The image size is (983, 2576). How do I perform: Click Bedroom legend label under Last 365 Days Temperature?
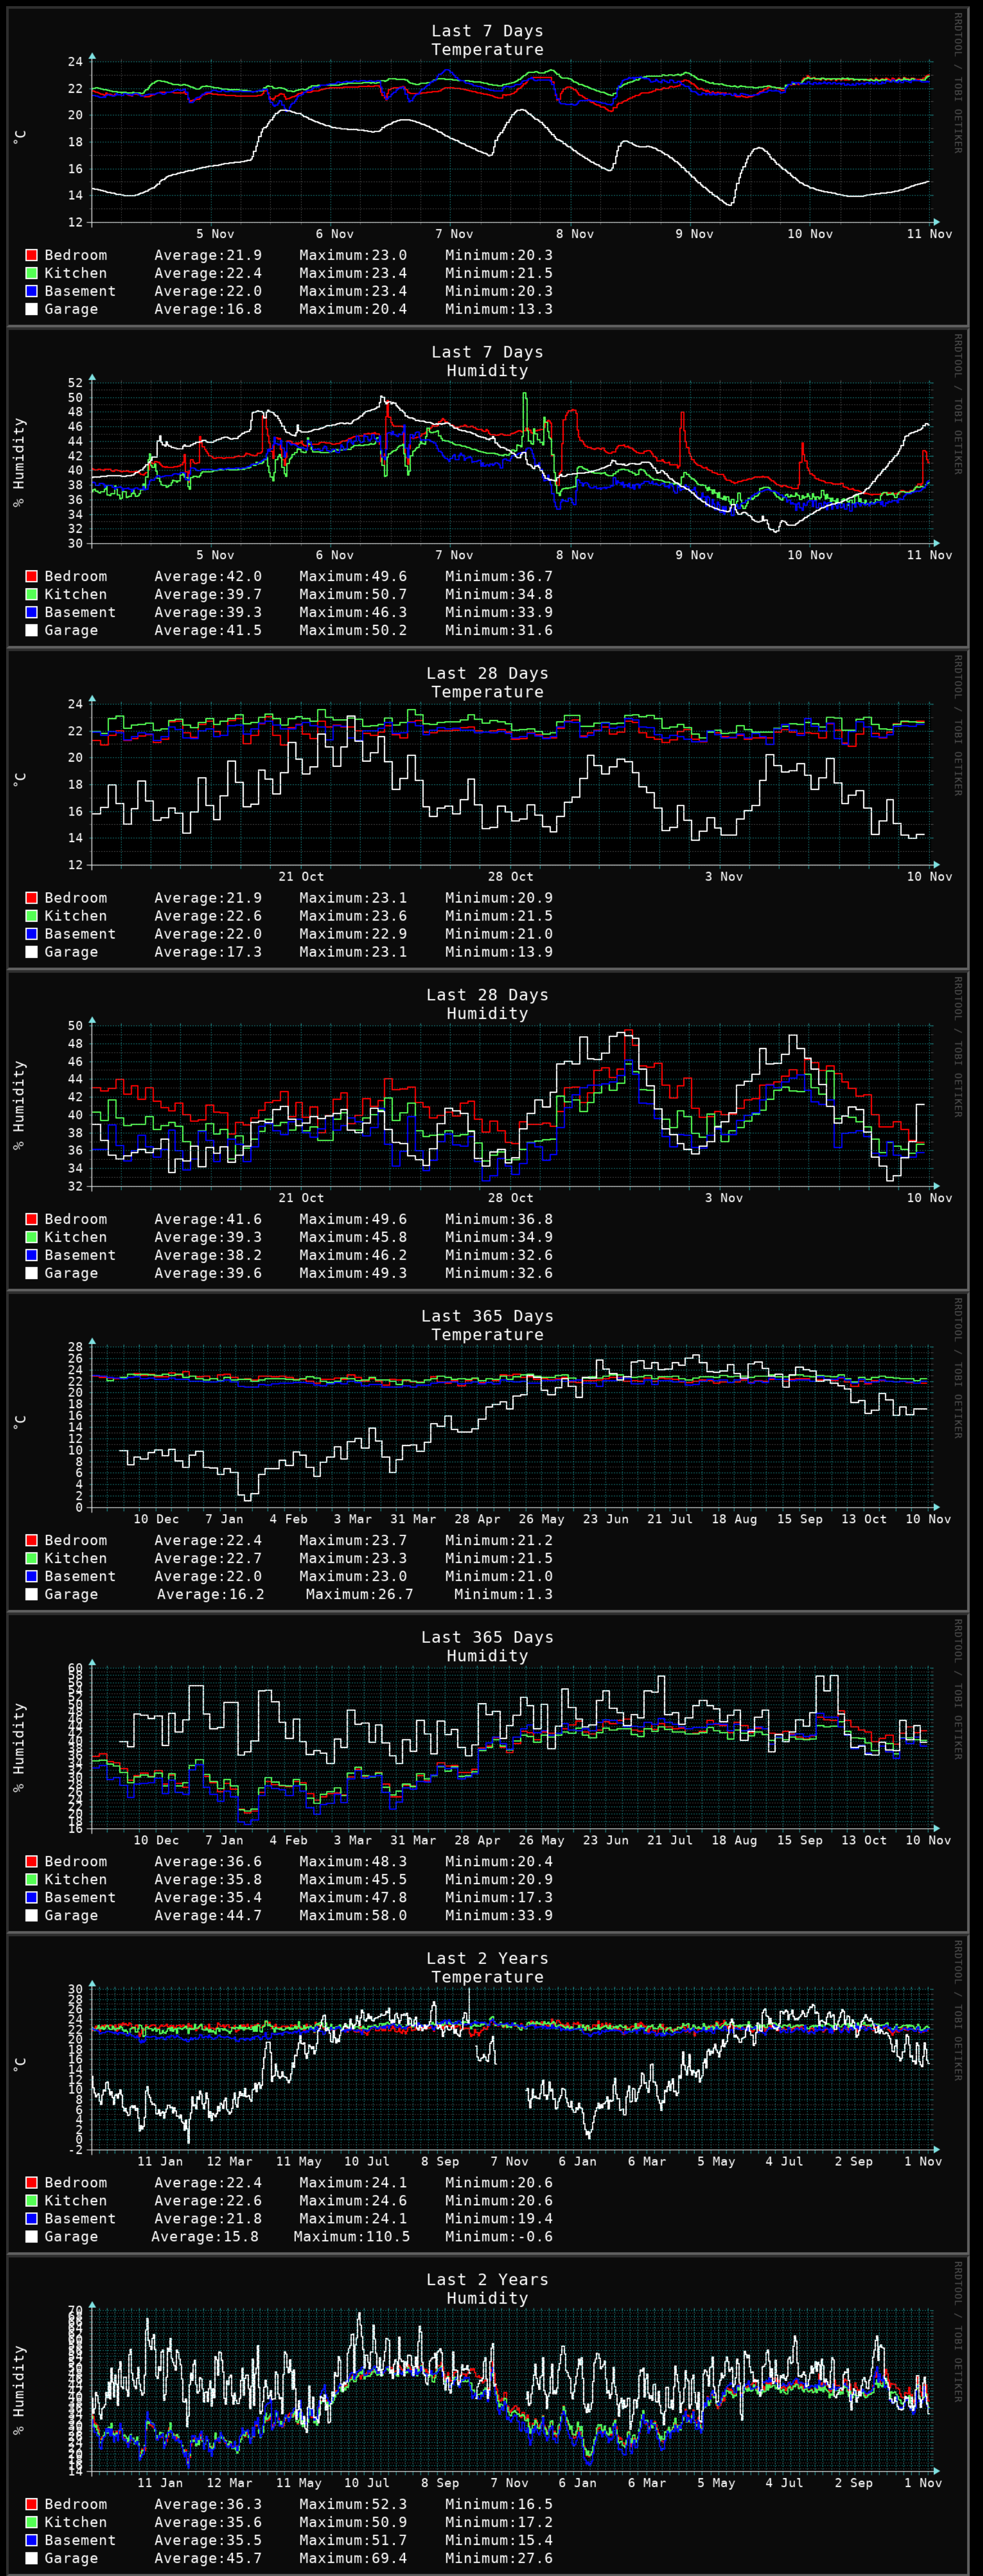(x=75, y=1540)
